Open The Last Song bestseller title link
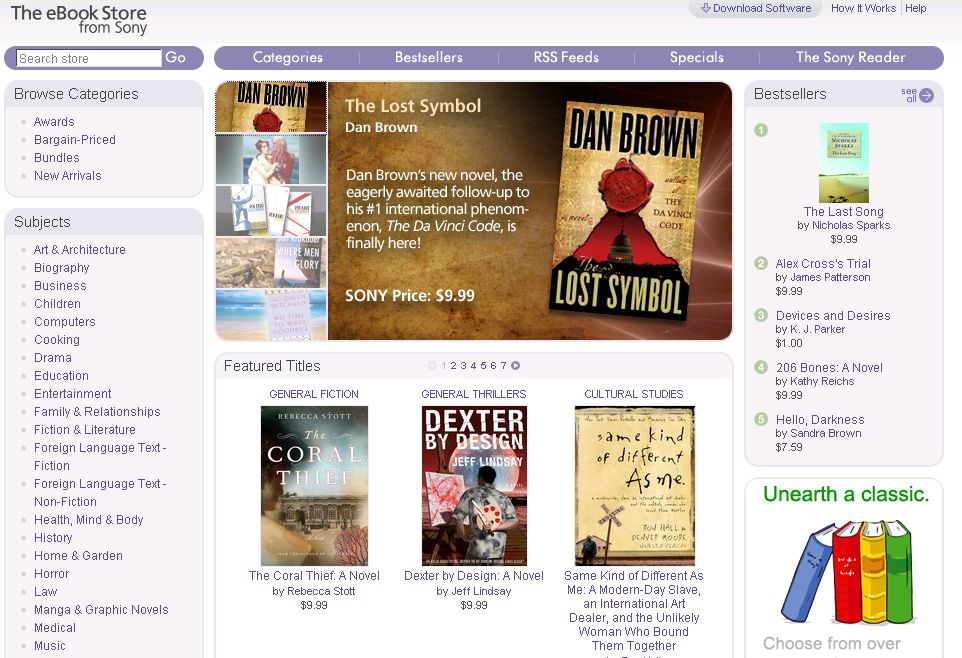The image size is (962, 658). [x=844, y=212]
